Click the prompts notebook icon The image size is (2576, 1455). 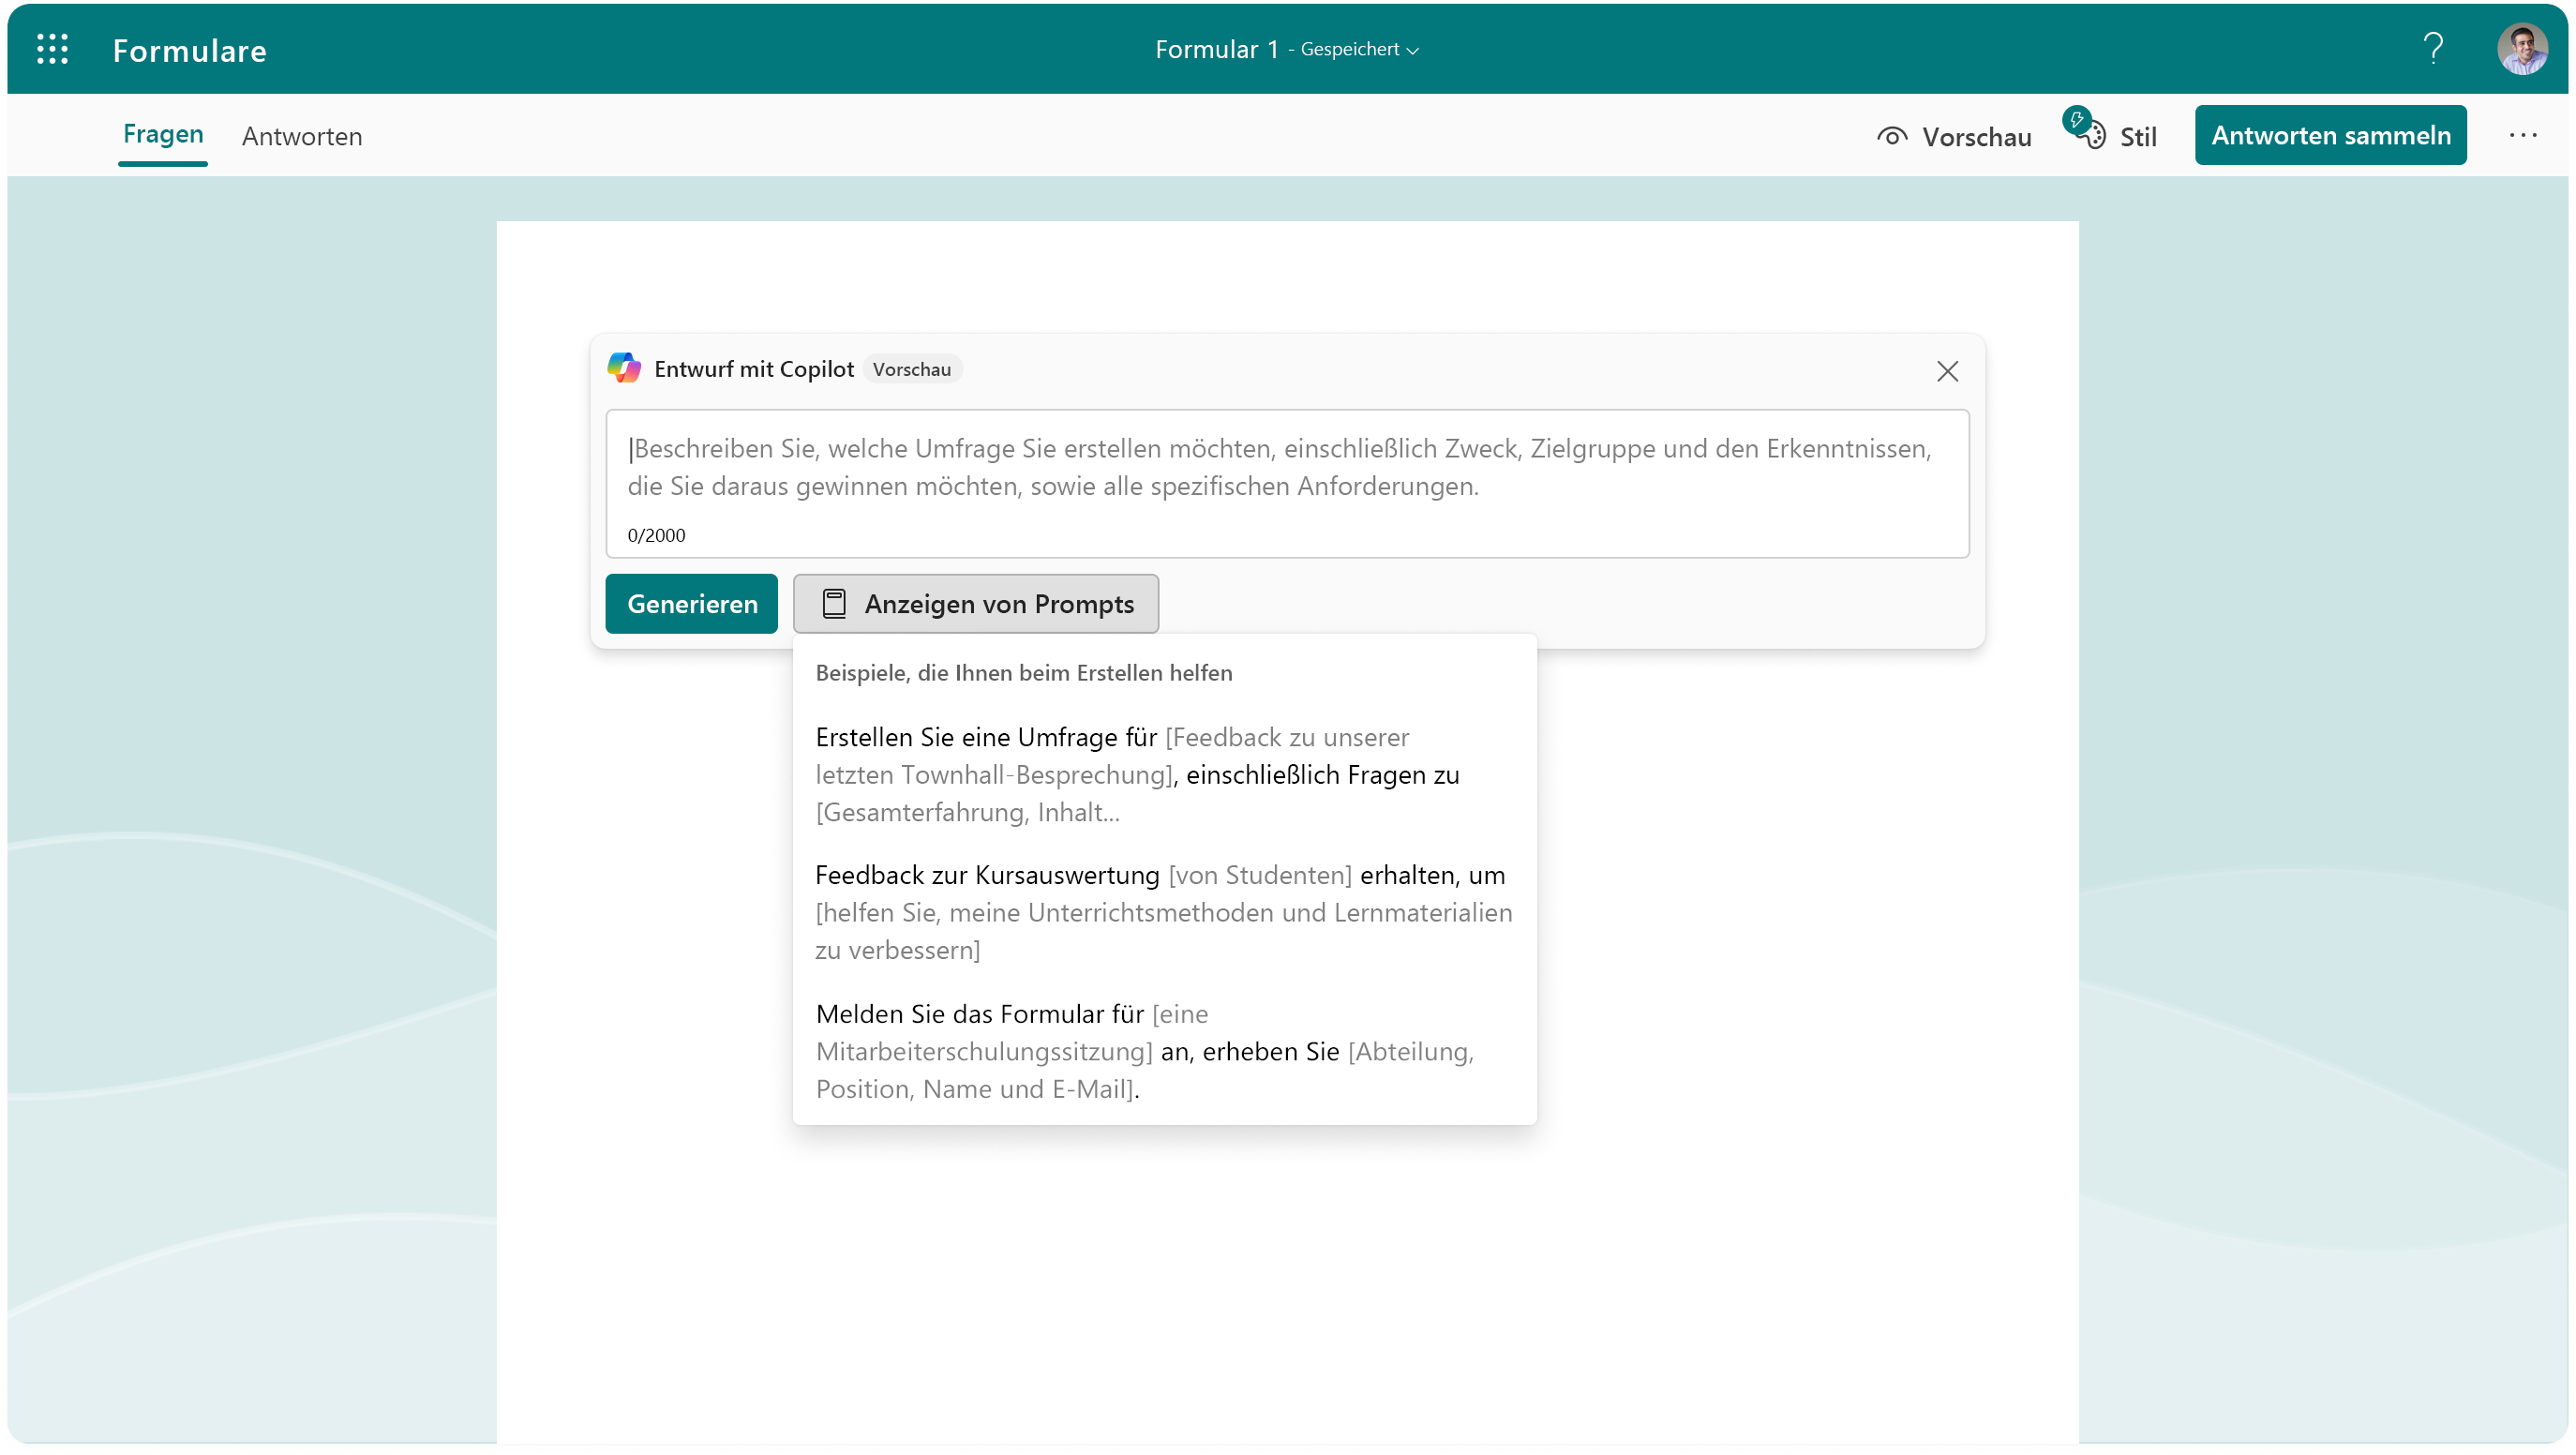click(834, 603)
